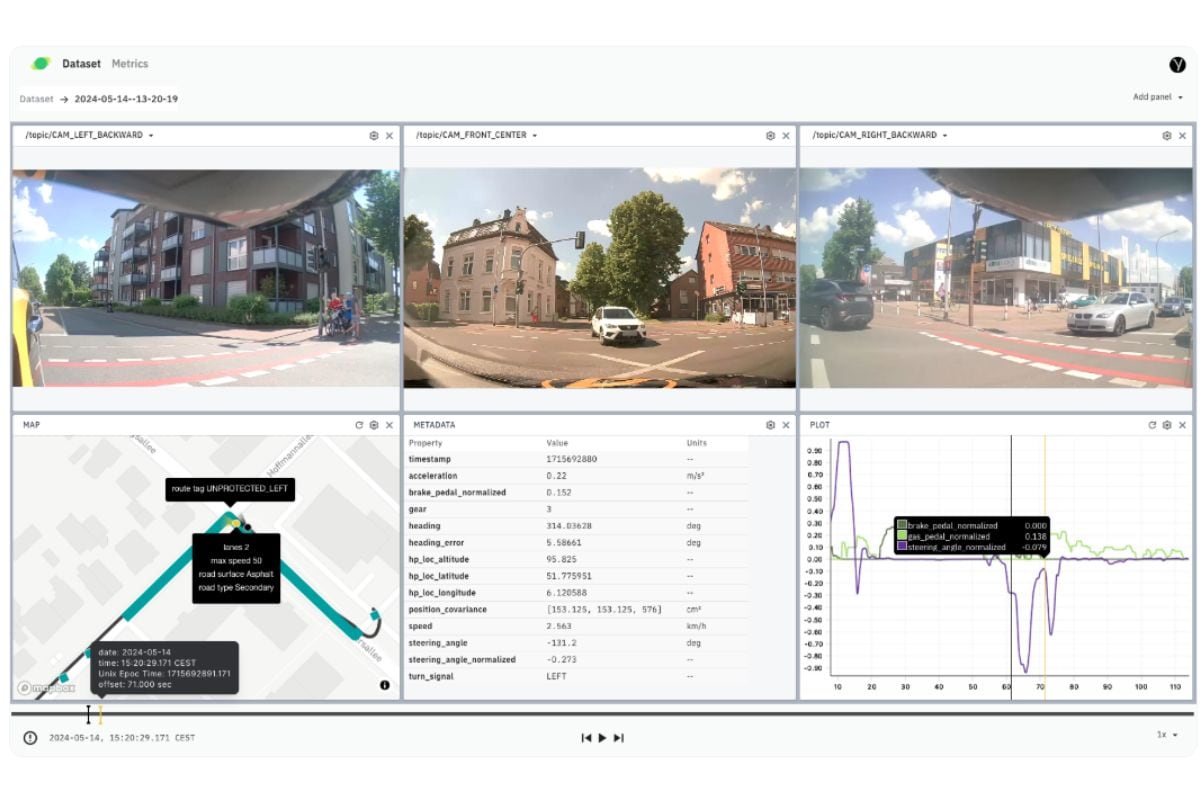The width and height of the screenshot is (1200, 800).
Task: Click the Dataset breadcrumb link
Action: click(x=34, y=99)
